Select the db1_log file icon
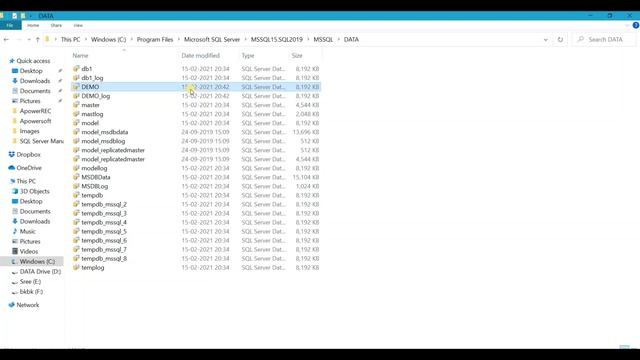Image resolution: width=640 pixels, height=360 pixels. click(76, 78)
